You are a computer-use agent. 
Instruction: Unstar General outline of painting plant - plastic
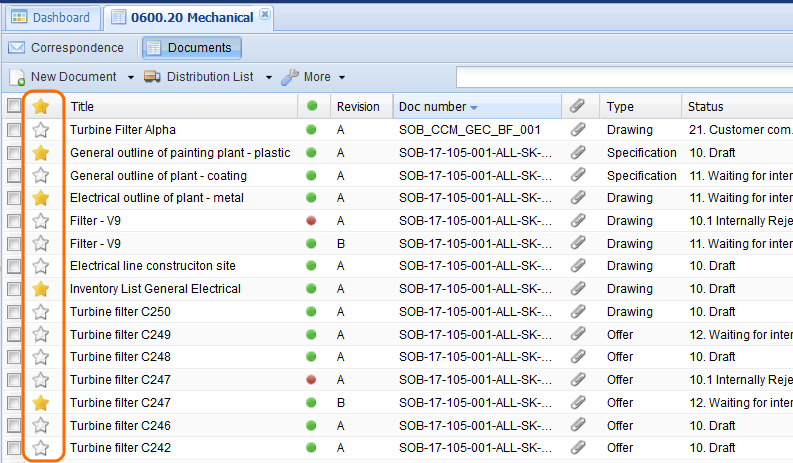(x=41, y=153)
